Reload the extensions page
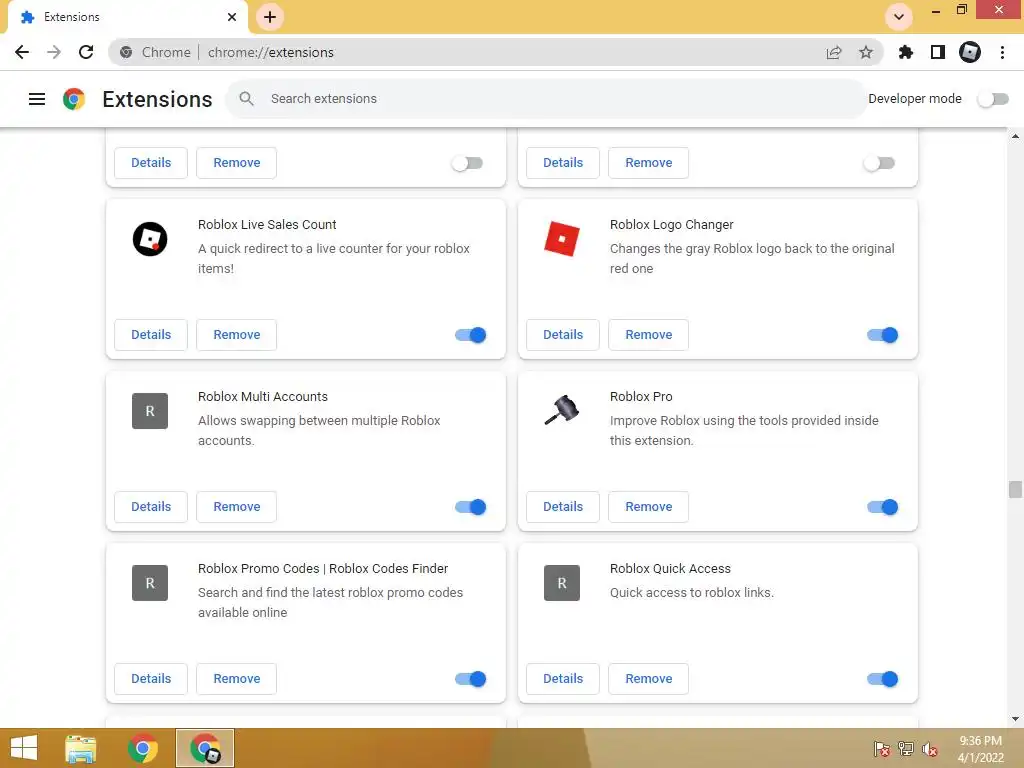 click(x=86, y=52)
